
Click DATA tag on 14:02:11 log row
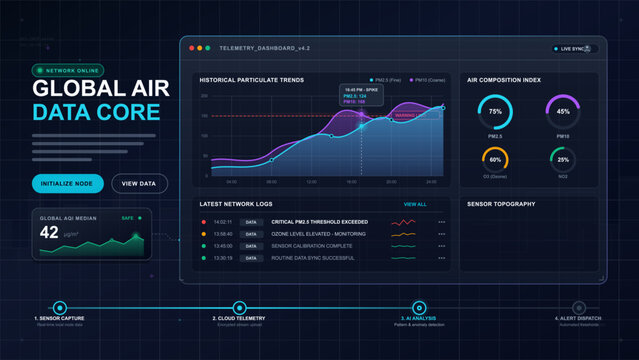[251, 222]
